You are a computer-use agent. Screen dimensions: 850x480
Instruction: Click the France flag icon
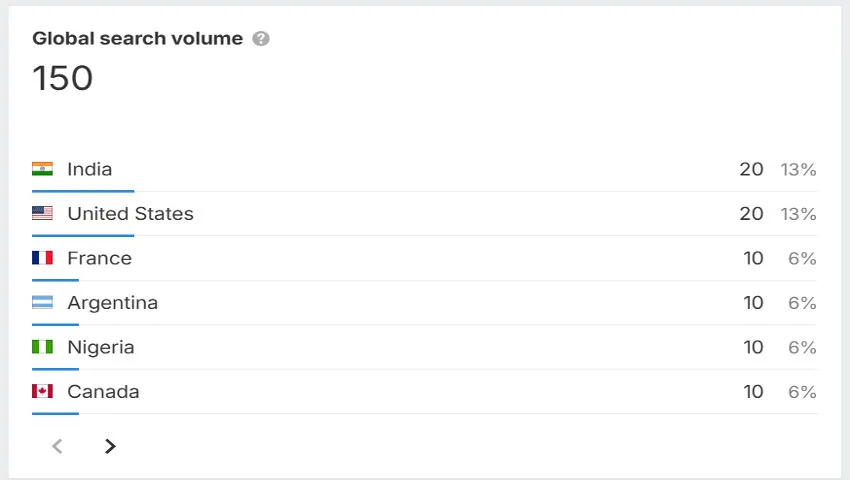[x=42, y=258]
